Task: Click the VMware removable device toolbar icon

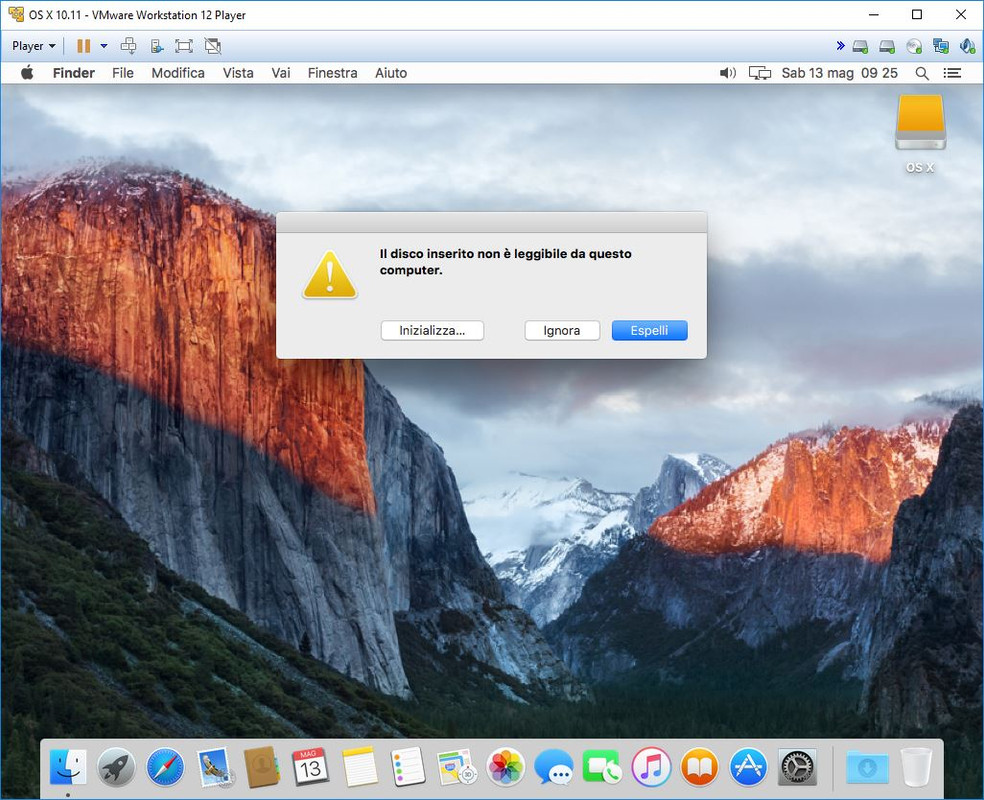Action: 157,46
